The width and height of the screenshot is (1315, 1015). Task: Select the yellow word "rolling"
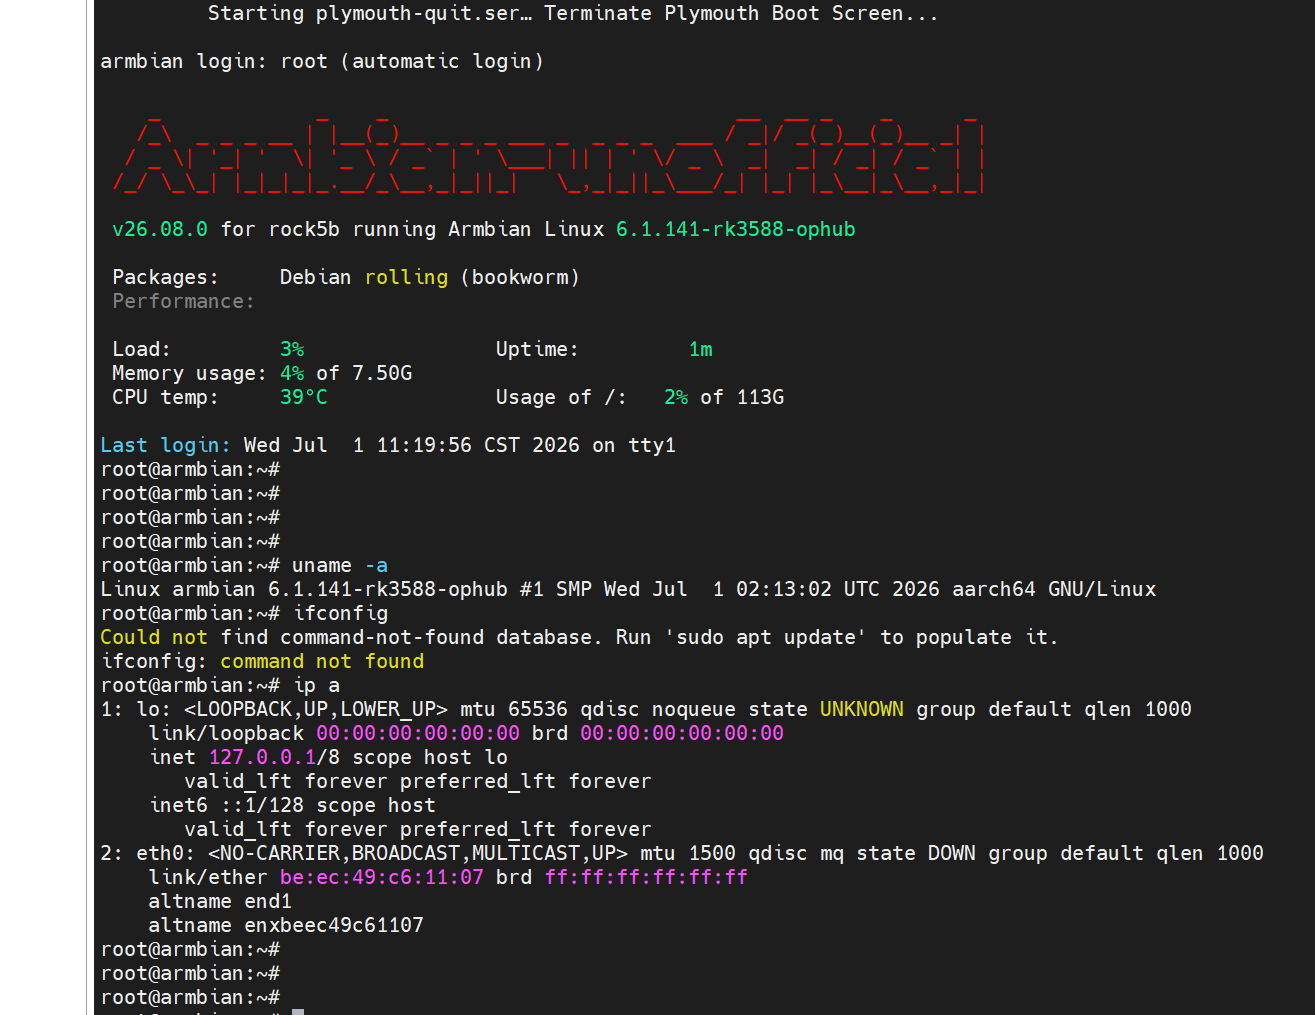point(406,278)
